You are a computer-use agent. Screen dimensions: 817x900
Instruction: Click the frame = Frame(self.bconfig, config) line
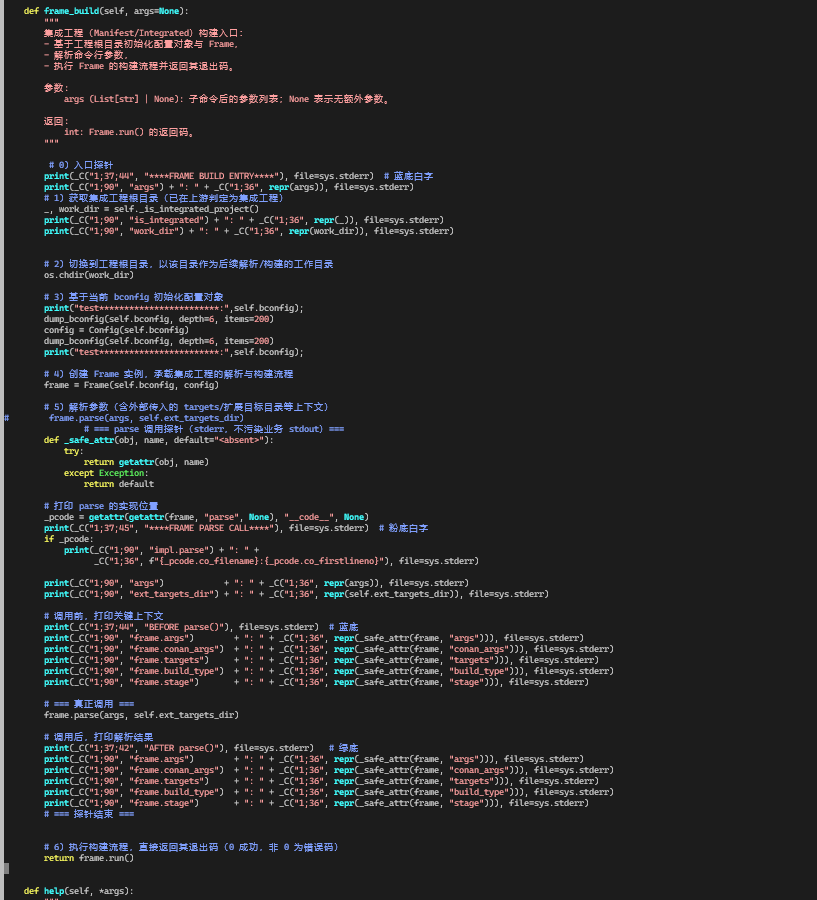(131, 385)
